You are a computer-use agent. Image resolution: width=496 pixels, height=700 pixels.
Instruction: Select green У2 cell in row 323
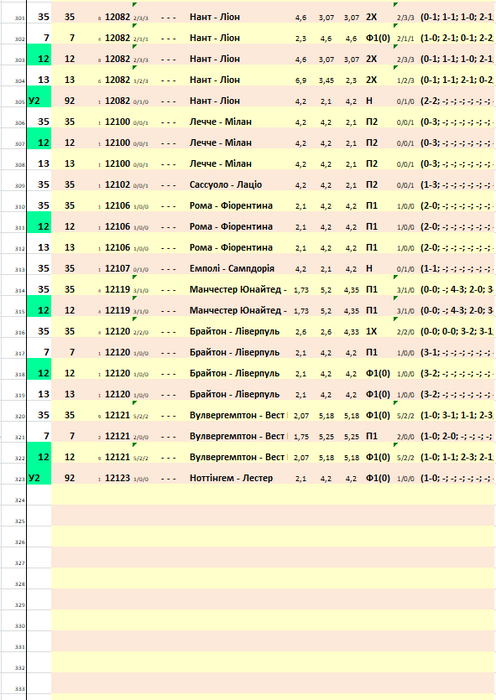(x=39, y=474)
